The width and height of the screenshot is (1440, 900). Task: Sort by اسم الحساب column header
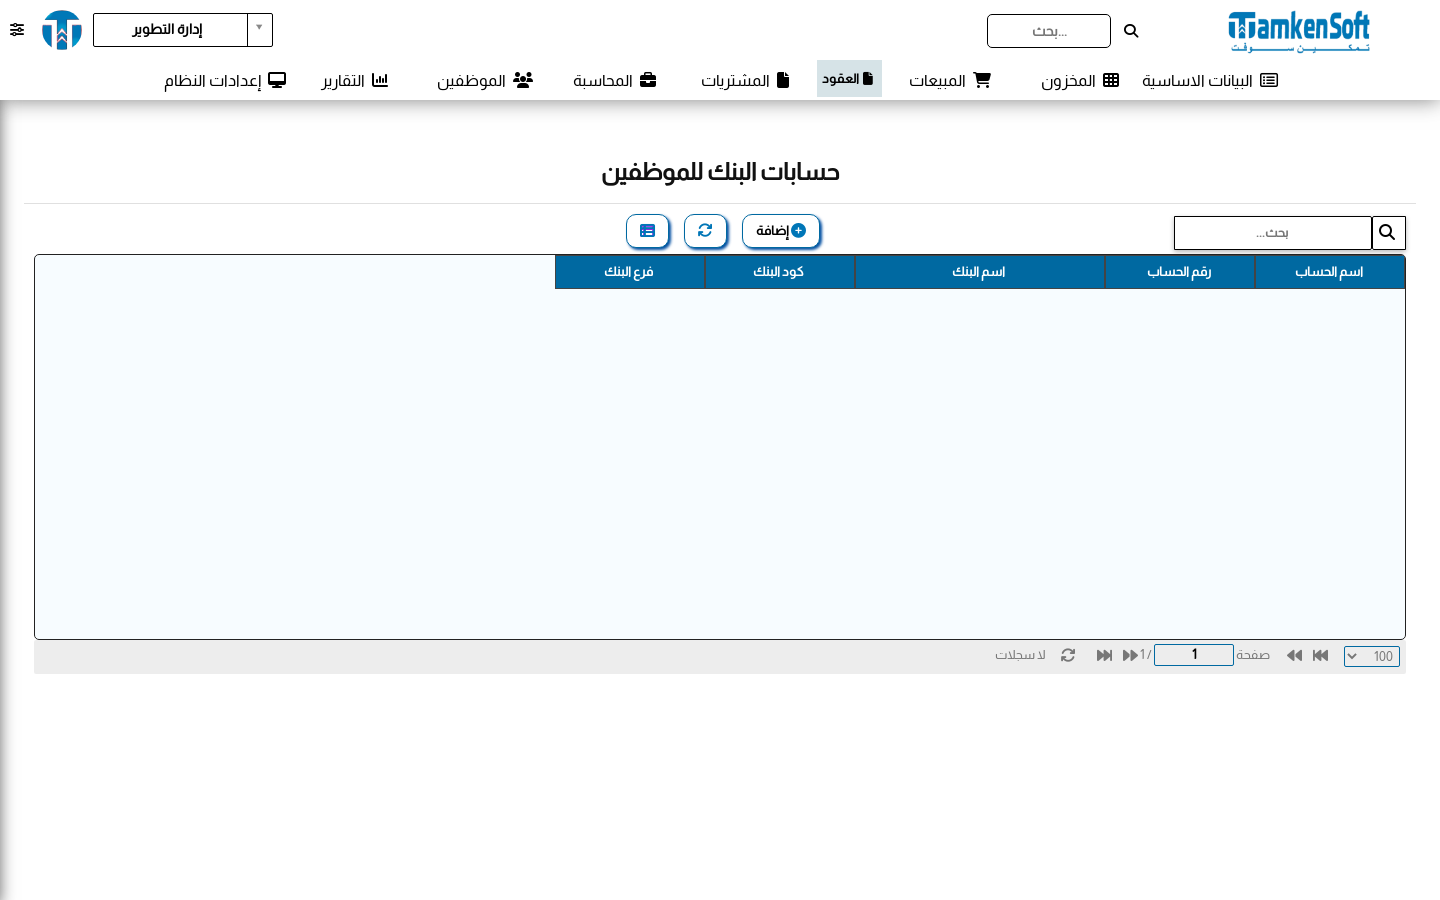(x=1330, y=272)
